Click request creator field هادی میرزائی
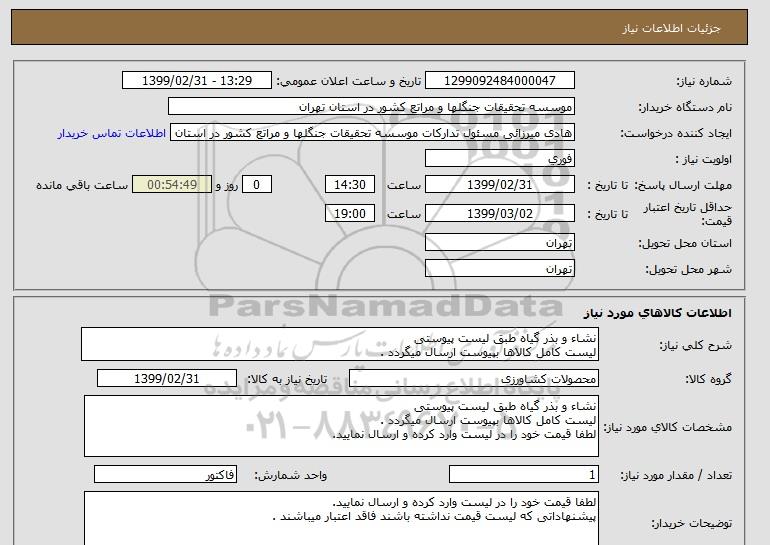 click(372, 133)
